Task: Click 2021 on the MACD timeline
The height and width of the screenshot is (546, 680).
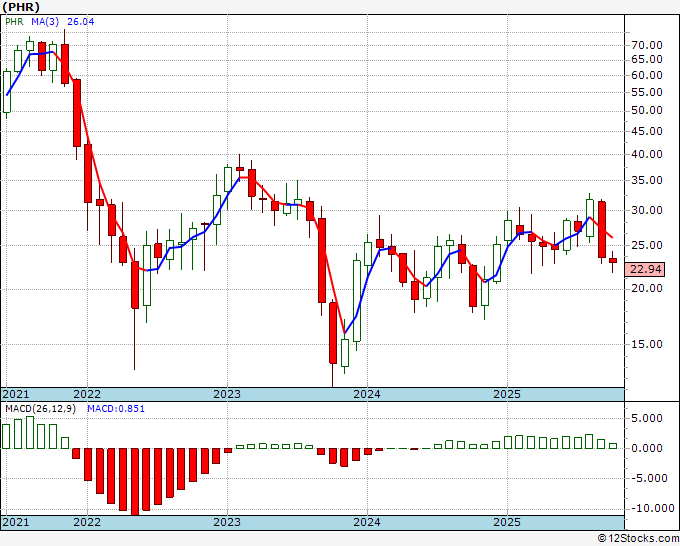Action: 16,522
